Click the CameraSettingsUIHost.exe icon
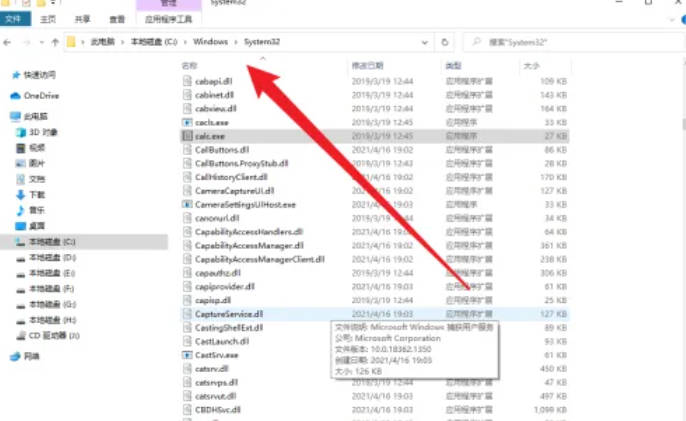The height and width of the screenshot is (421, 686). coord(187,204)
